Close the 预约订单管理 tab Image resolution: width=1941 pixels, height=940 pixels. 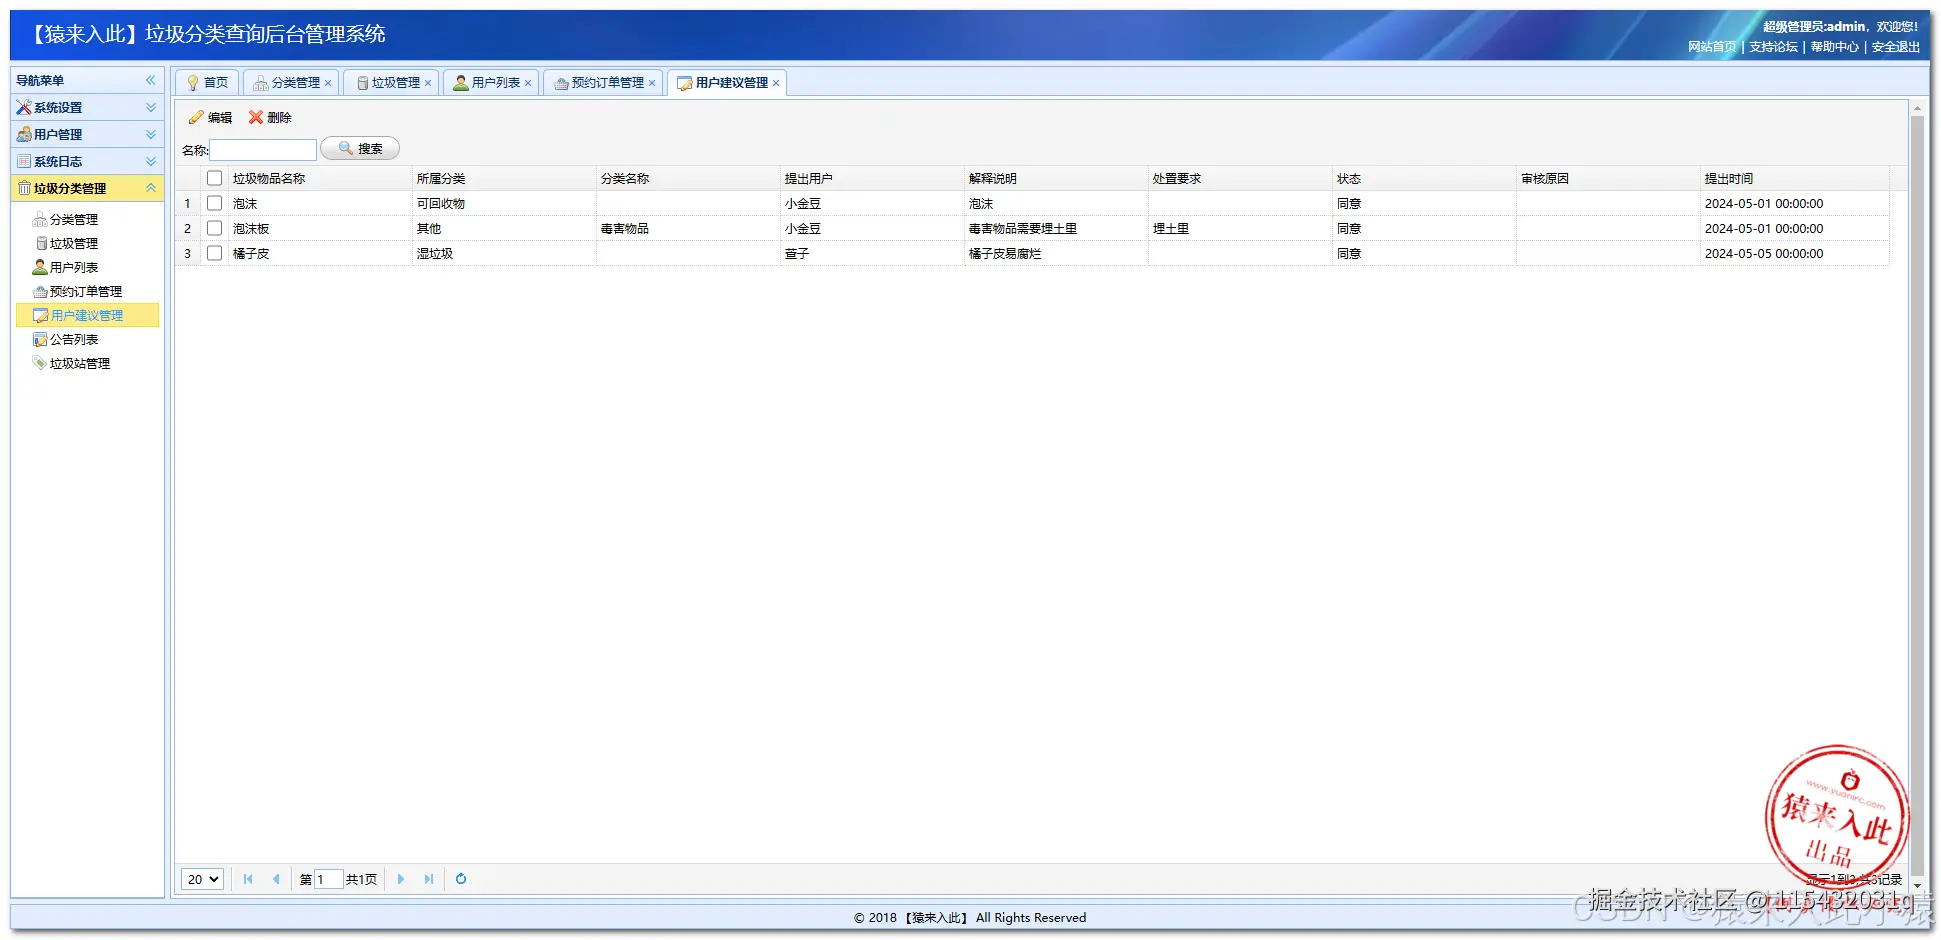click(652, 84)
